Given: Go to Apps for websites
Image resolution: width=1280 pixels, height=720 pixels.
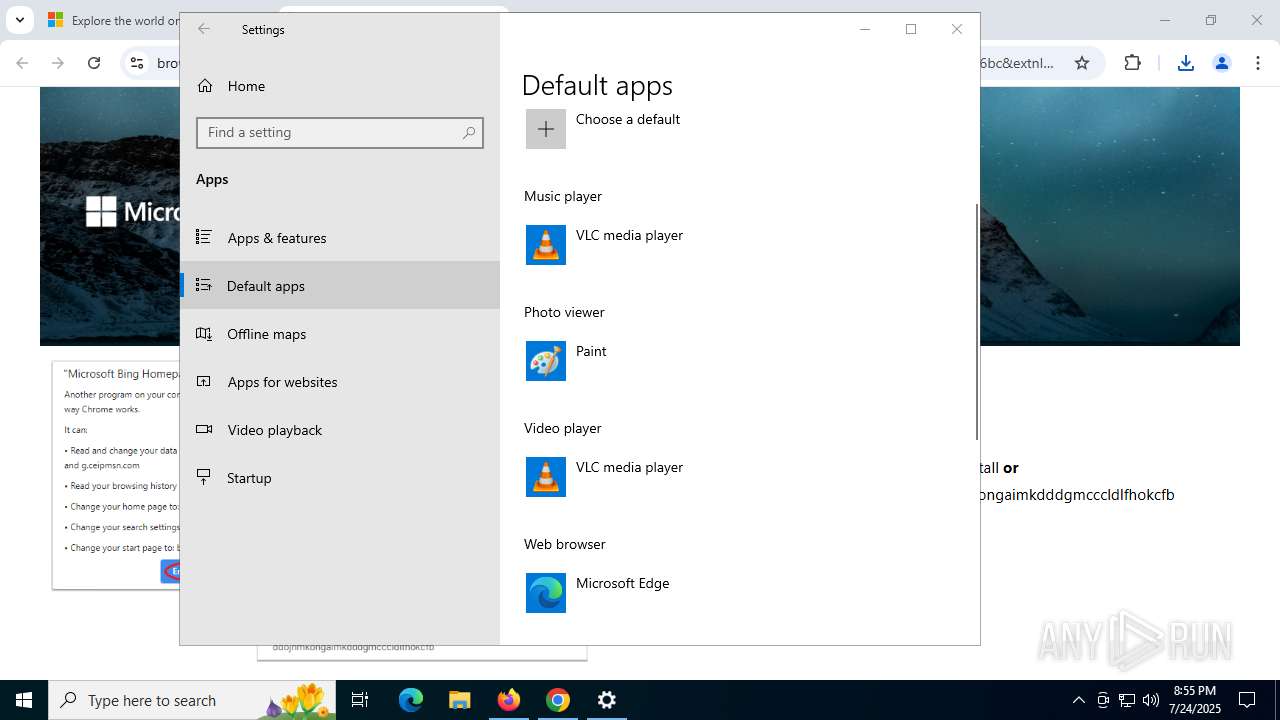Looking at the screenshot, I should tap(340, 382).
